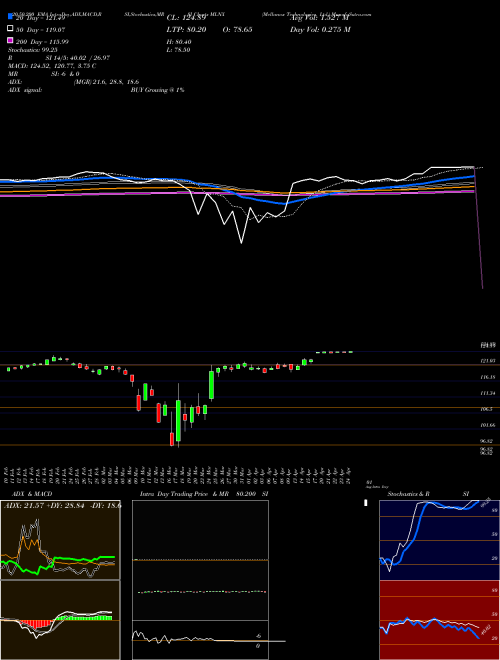Click the 'SI 14/3: 40.02 / 26.97' reading
This screenshot has height=660, width=500.
(77, 58)
